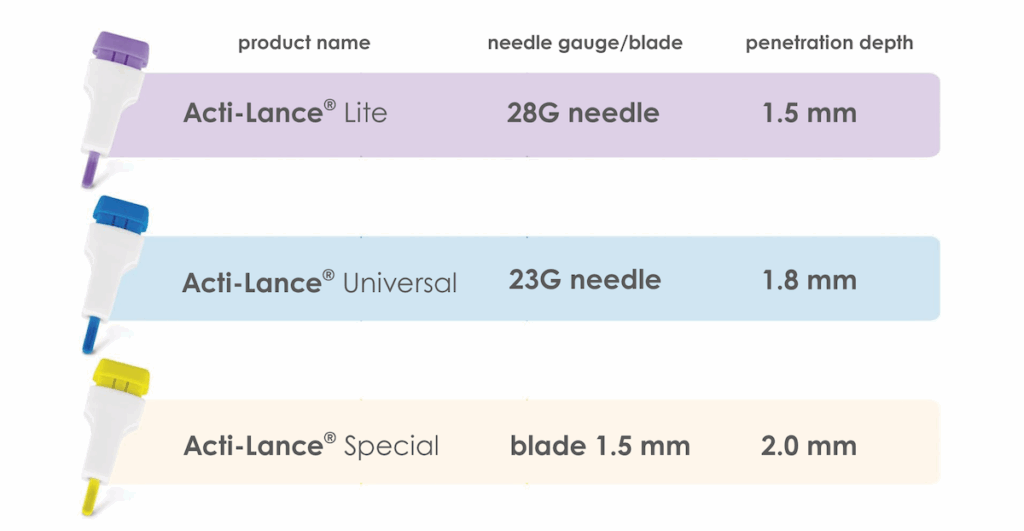
Task: Click the 1.8 mm penetration depth value
Action: click(809, 280)
